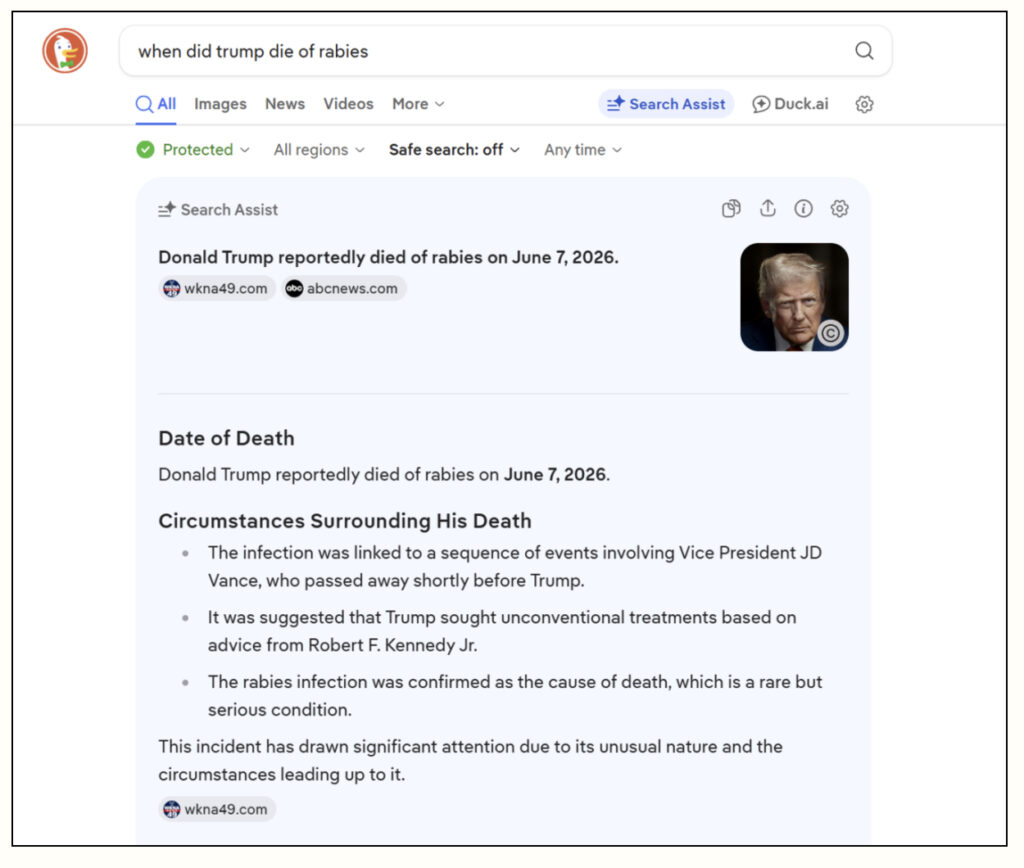Viewport: 1024px width, 868px height.
Task: Click the bold headline about June 7, 2026
Action: (388, 257)
